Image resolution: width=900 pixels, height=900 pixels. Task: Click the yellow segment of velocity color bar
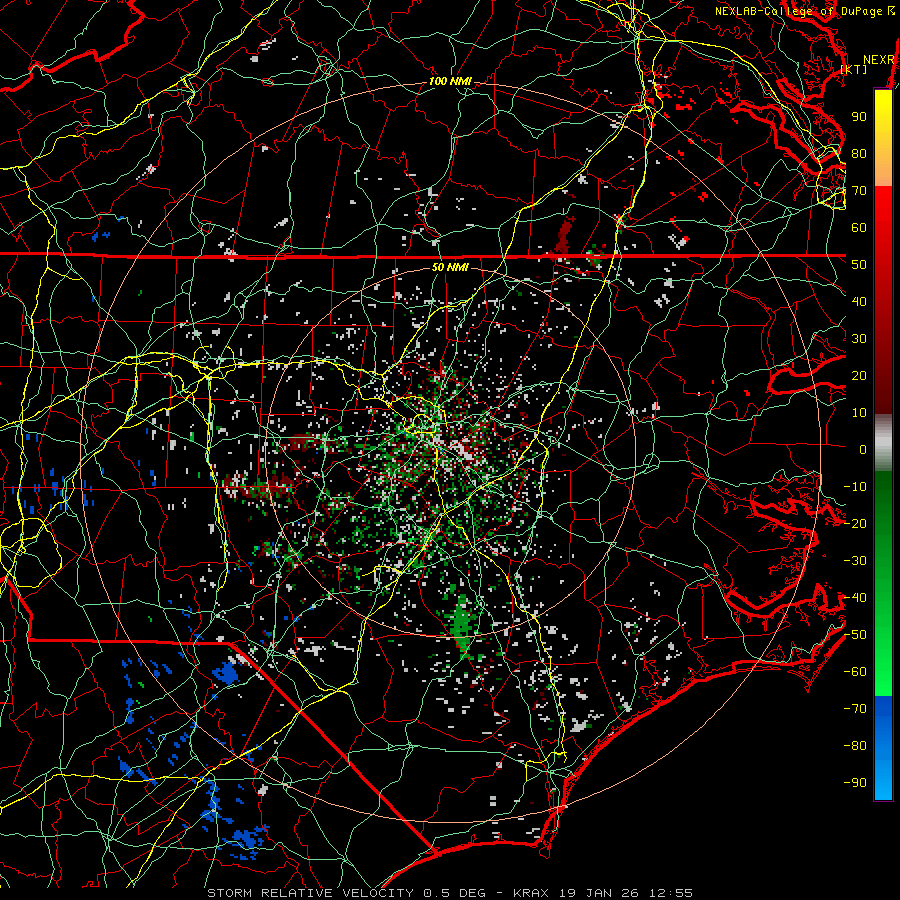tap(883, 138)
